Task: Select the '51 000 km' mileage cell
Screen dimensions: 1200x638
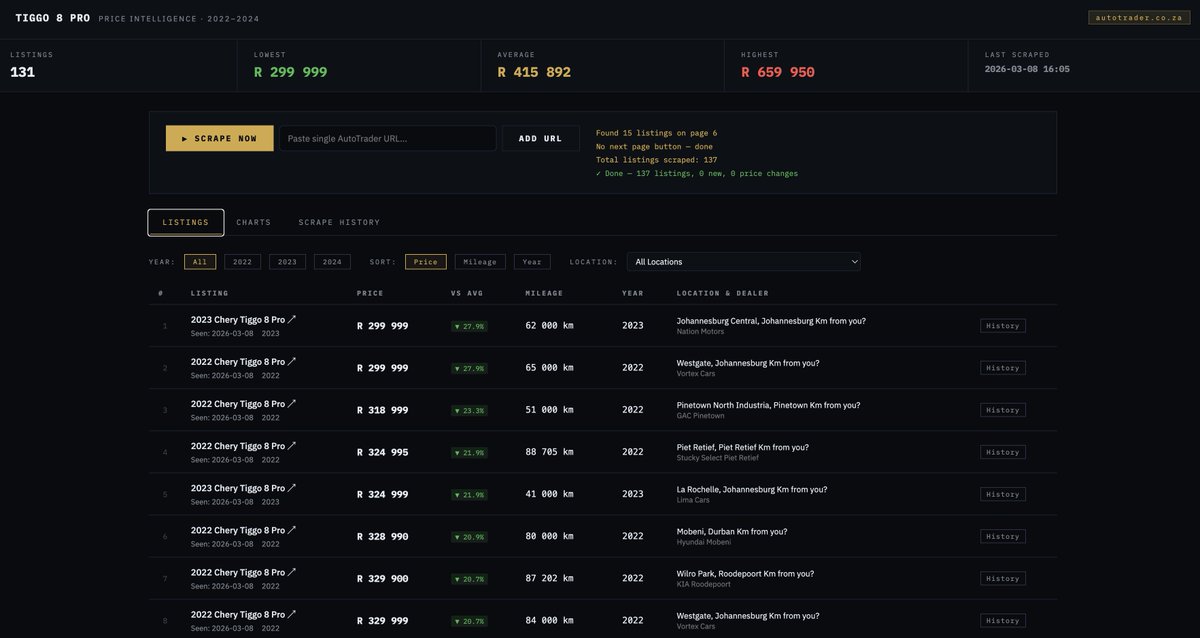Action: (550, 410)
